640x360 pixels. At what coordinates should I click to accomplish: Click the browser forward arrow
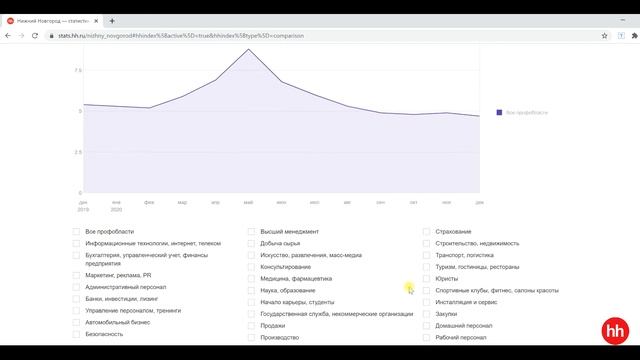[21, 36]
